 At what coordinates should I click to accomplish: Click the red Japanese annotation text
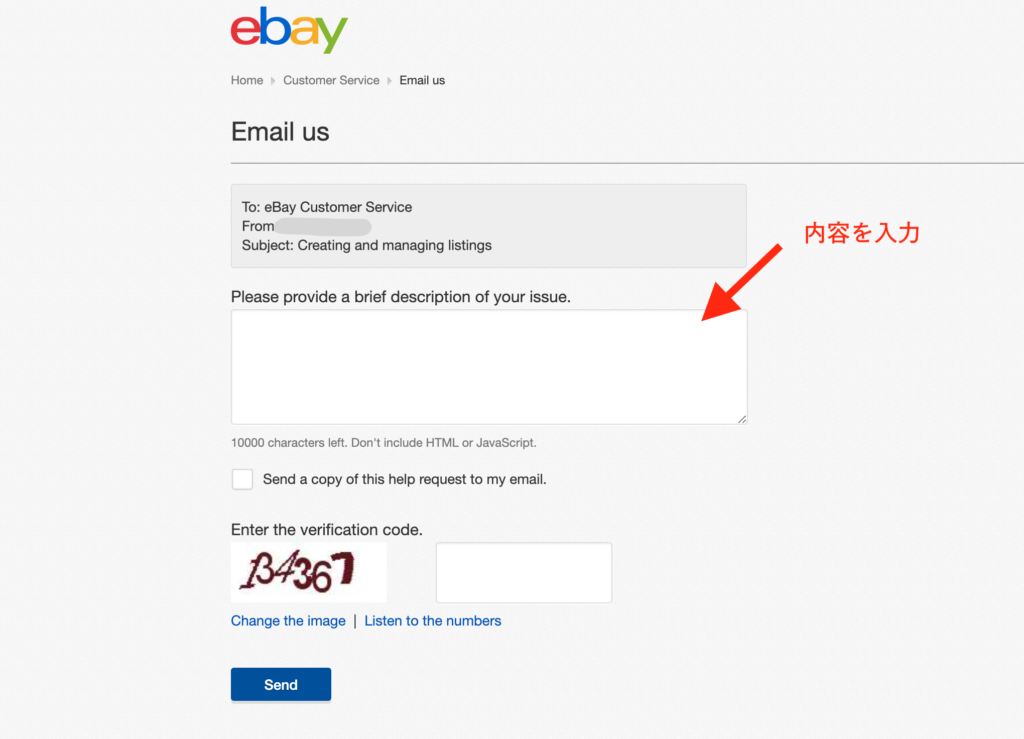point(861,233)
